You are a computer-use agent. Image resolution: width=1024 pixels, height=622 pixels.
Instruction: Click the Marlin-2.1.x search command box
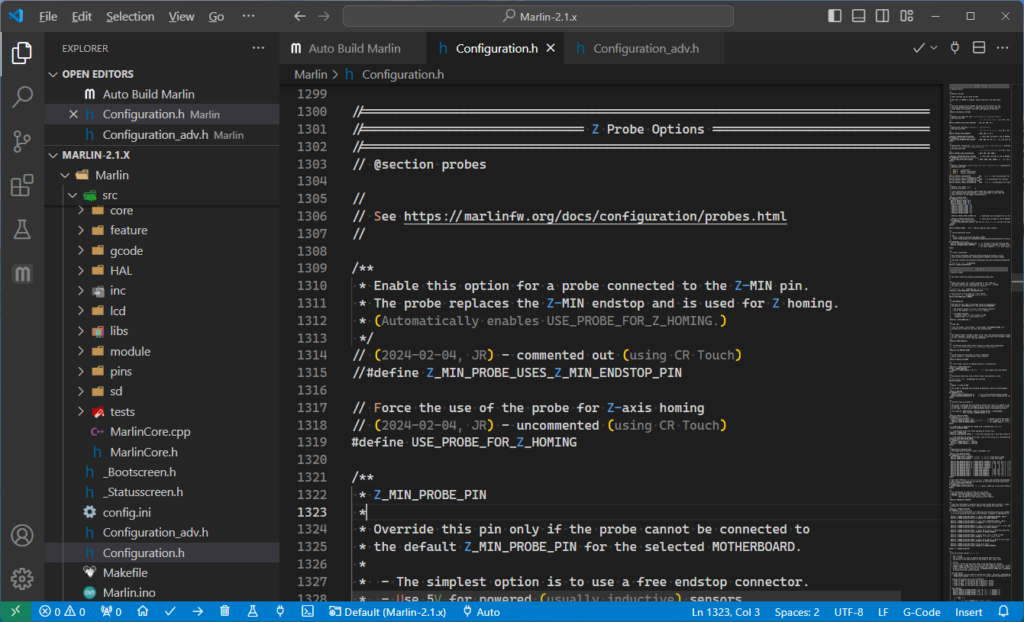tap(538, 16)
